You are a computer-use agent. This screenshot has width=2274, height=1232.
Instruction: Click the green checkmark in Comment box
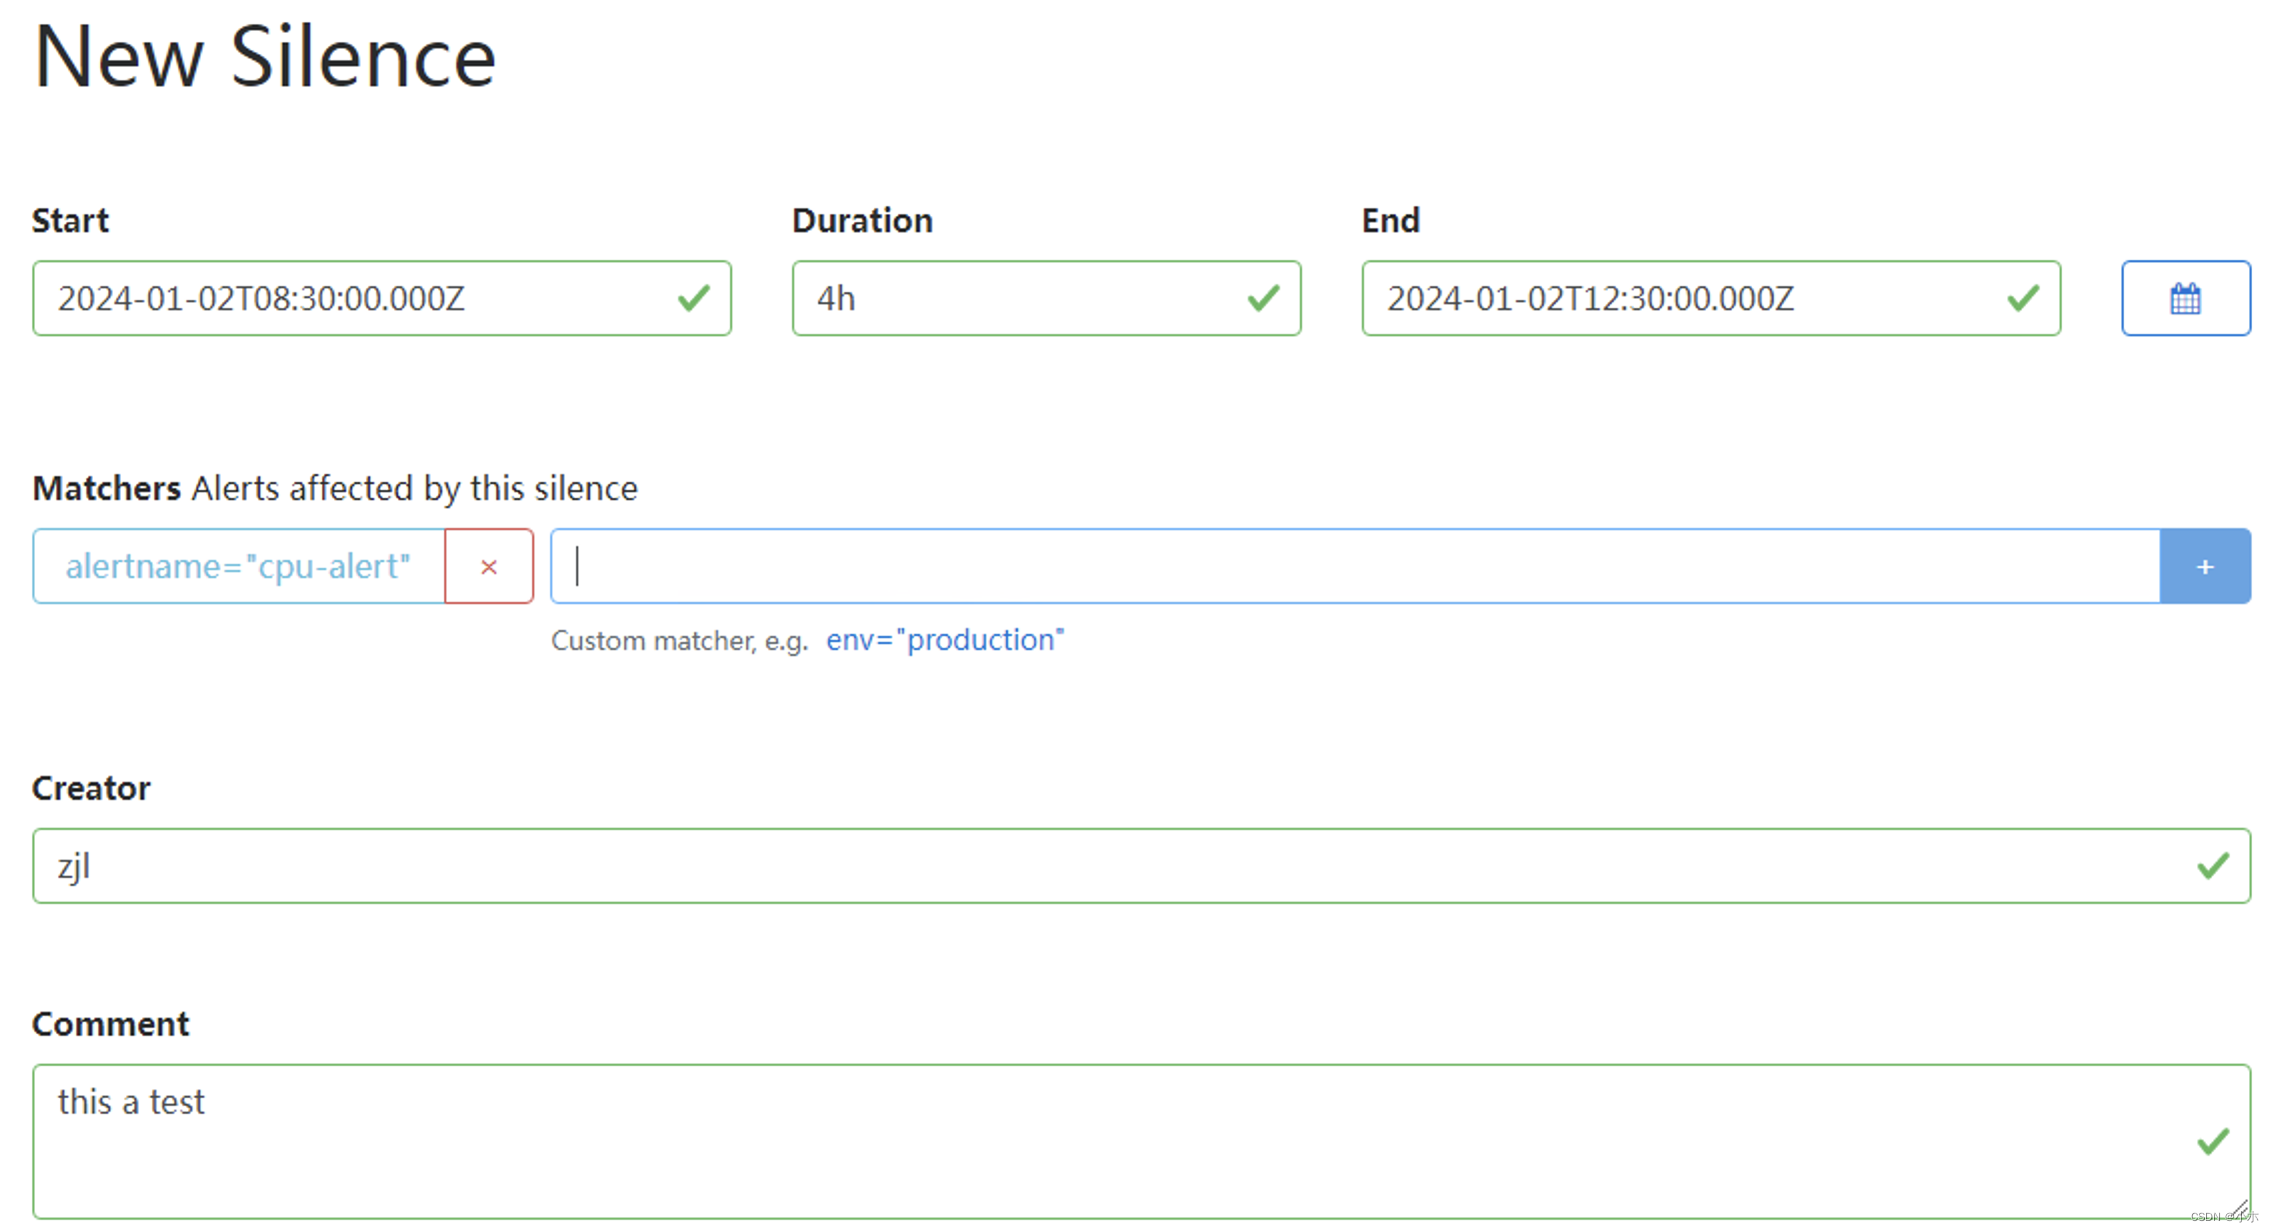click(x=2212, y=1141)
